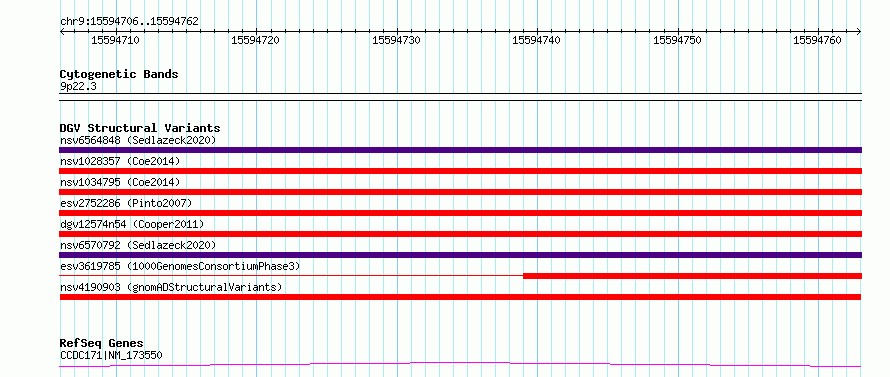The height and width of the screenshot is (377, 890).
Task: Click label nsv4190903 (gnomADStructuralVariants)
Action: pyautogui.click(x=171, y=287)
